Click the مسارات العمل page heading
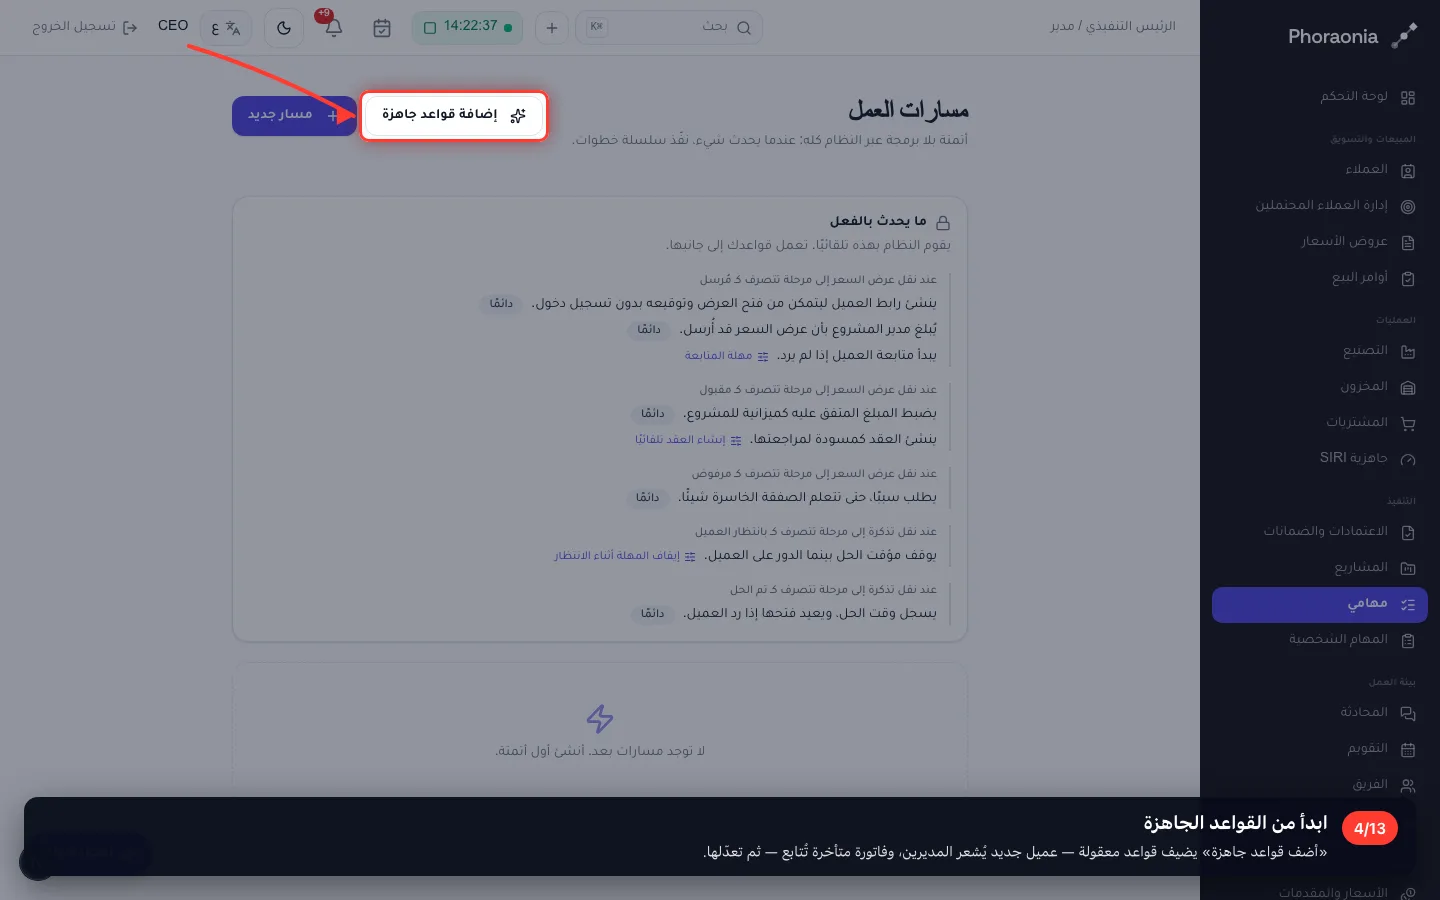This screenshot has height=900, width=1440. pyautogui.click(x=908, y=110)
